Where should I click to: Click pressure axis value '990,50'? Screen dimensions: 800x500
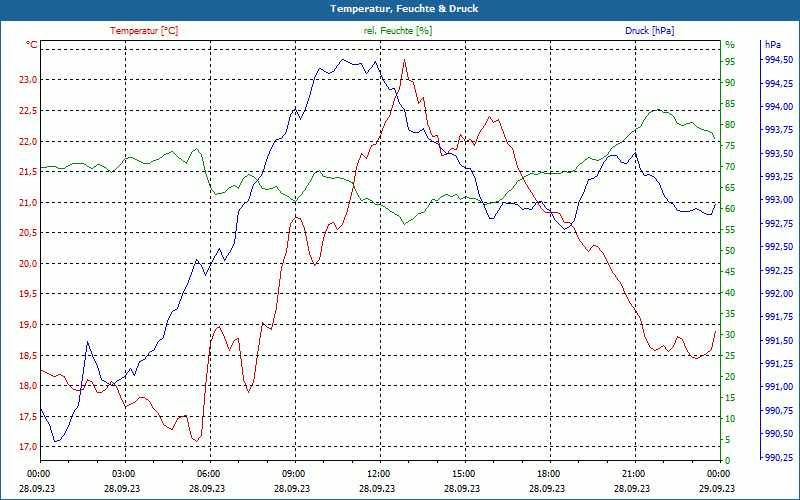pyautogui.click(x=779, y=434)
